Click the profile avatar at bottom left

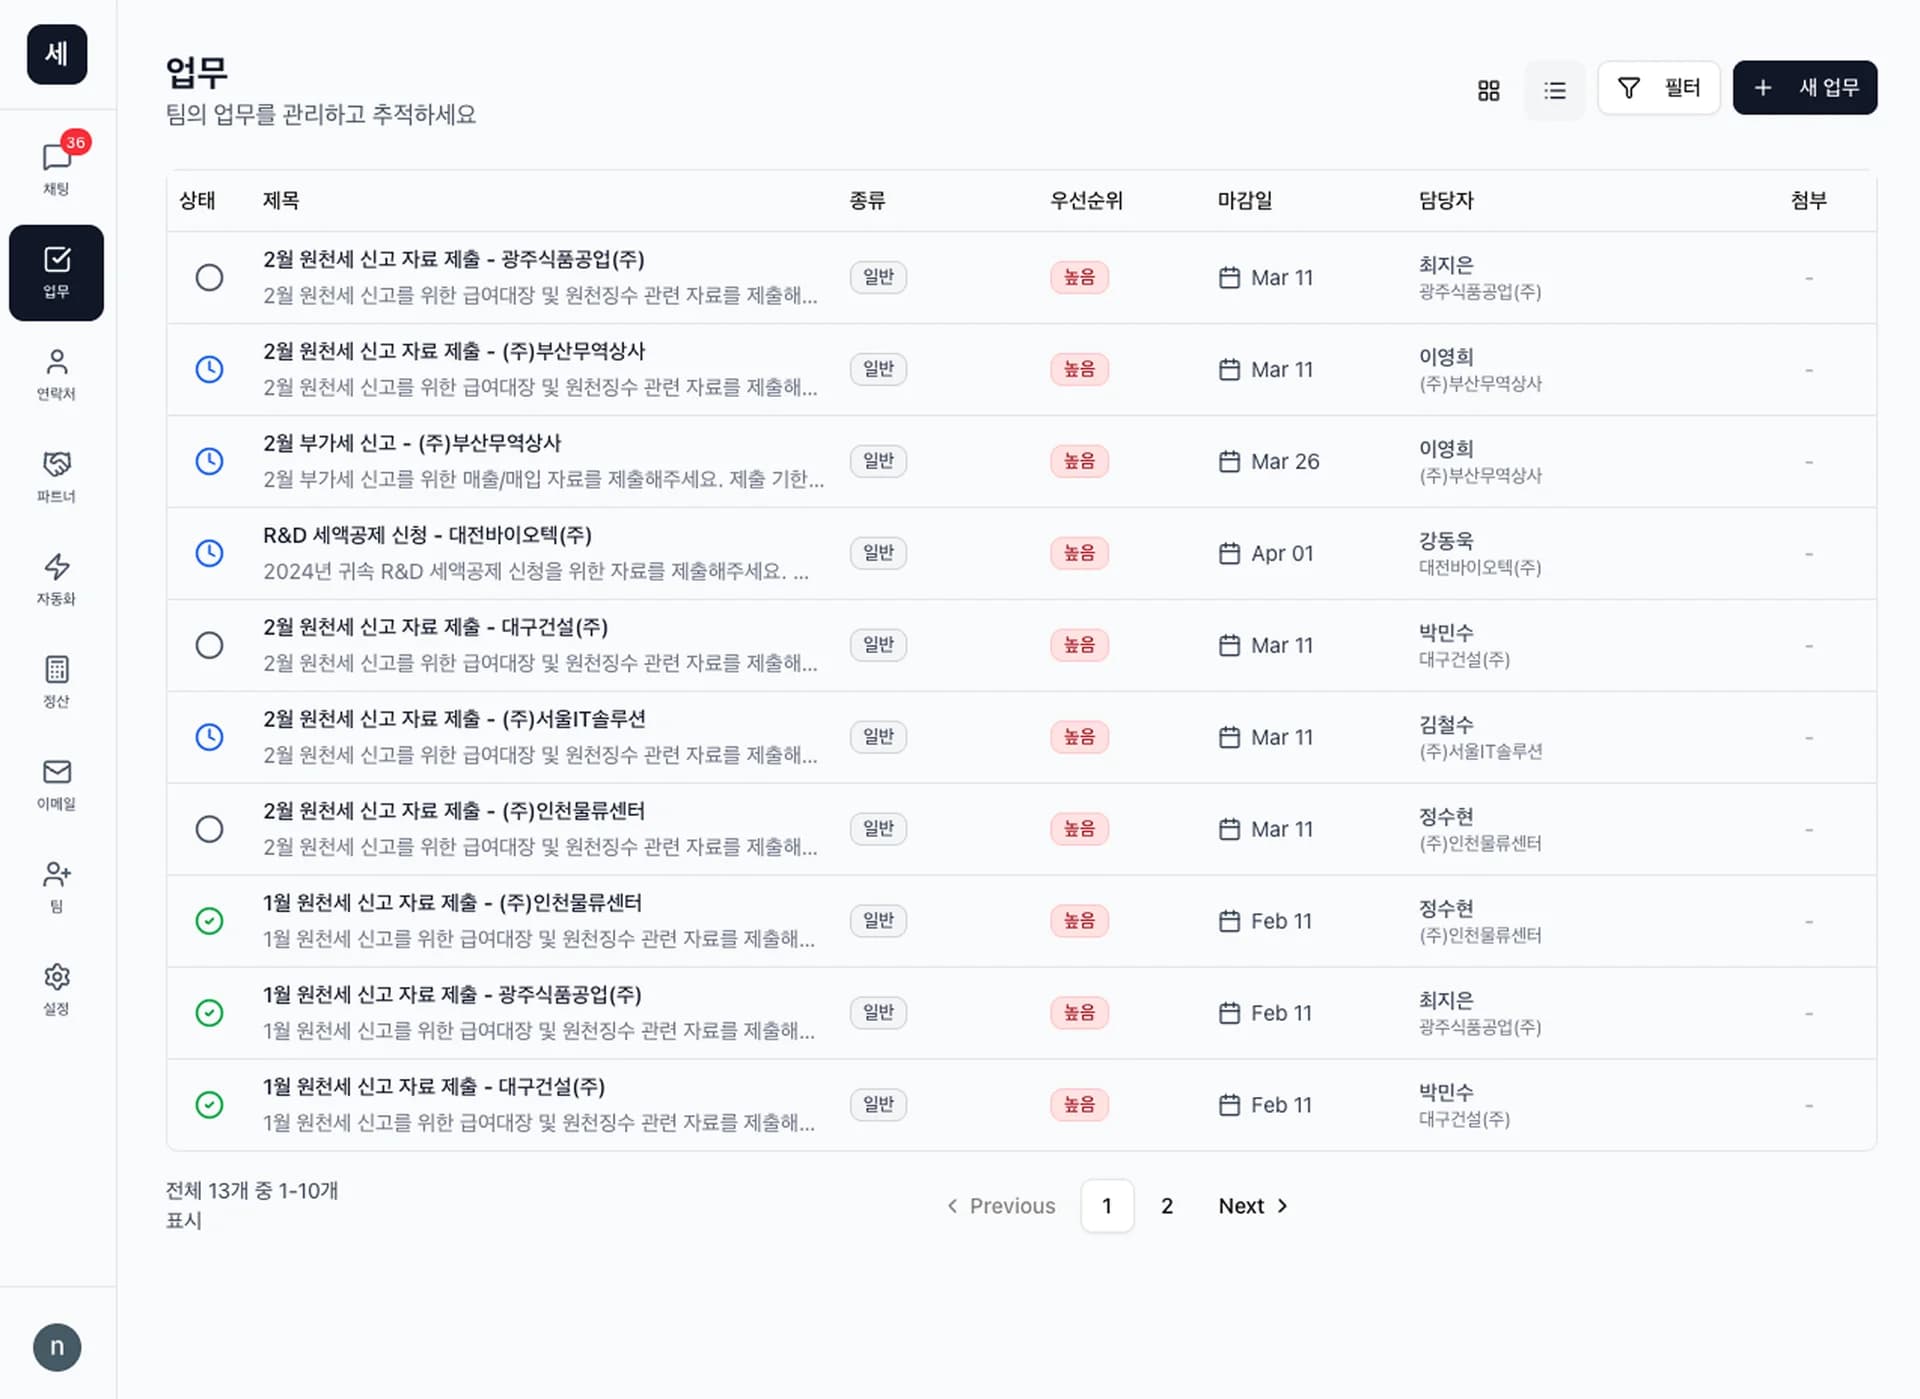[57, 1347]
